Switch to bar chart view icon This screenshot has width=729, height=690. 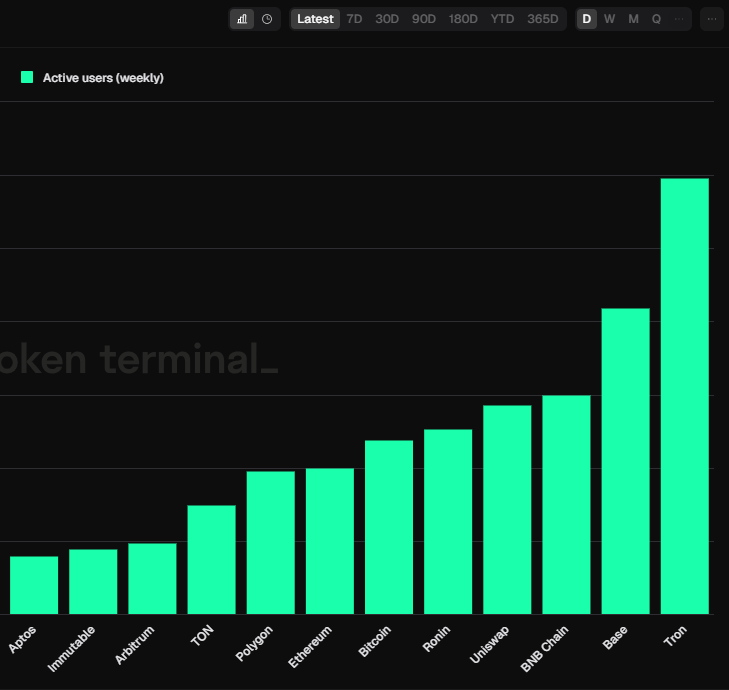[x=242, y=19]
